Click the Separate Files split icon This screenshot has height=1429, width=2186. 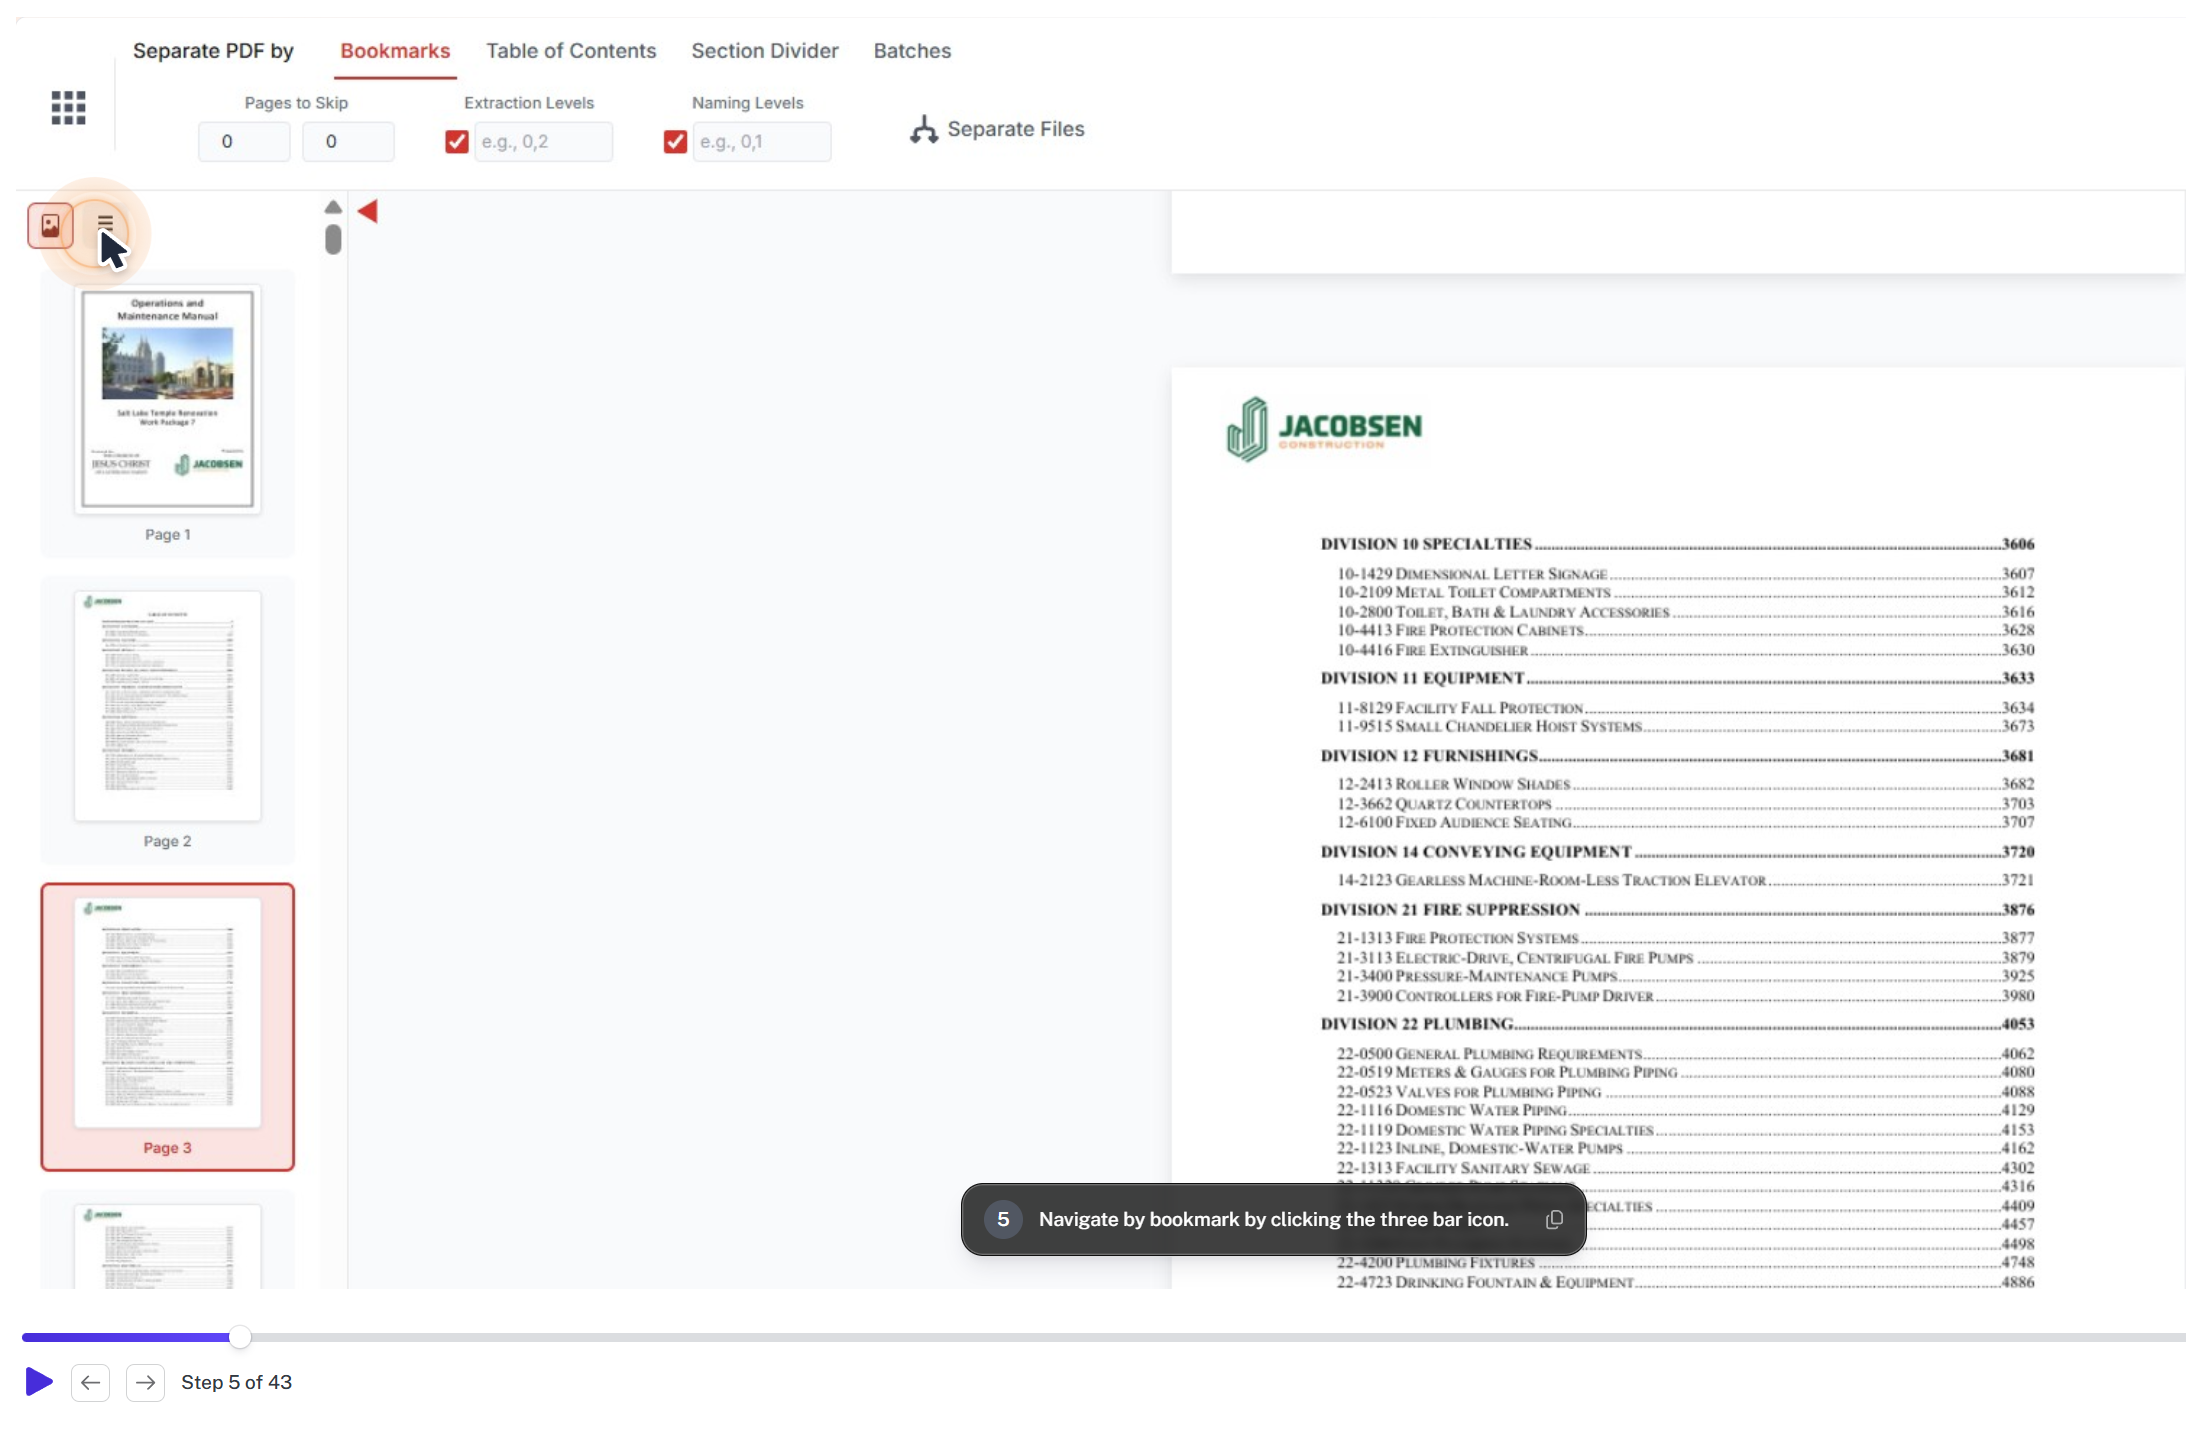pyautogui.click(x=923, y=129)
